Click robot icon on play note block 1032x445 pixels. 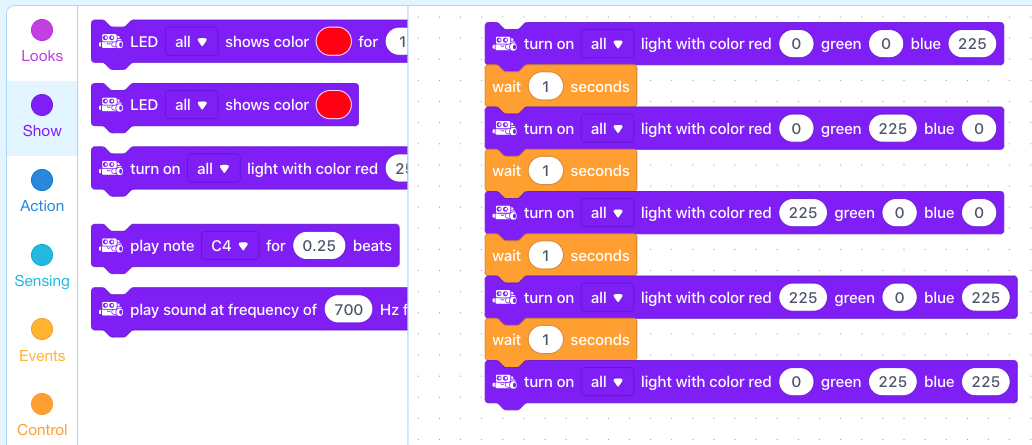[x=111, y=246]
